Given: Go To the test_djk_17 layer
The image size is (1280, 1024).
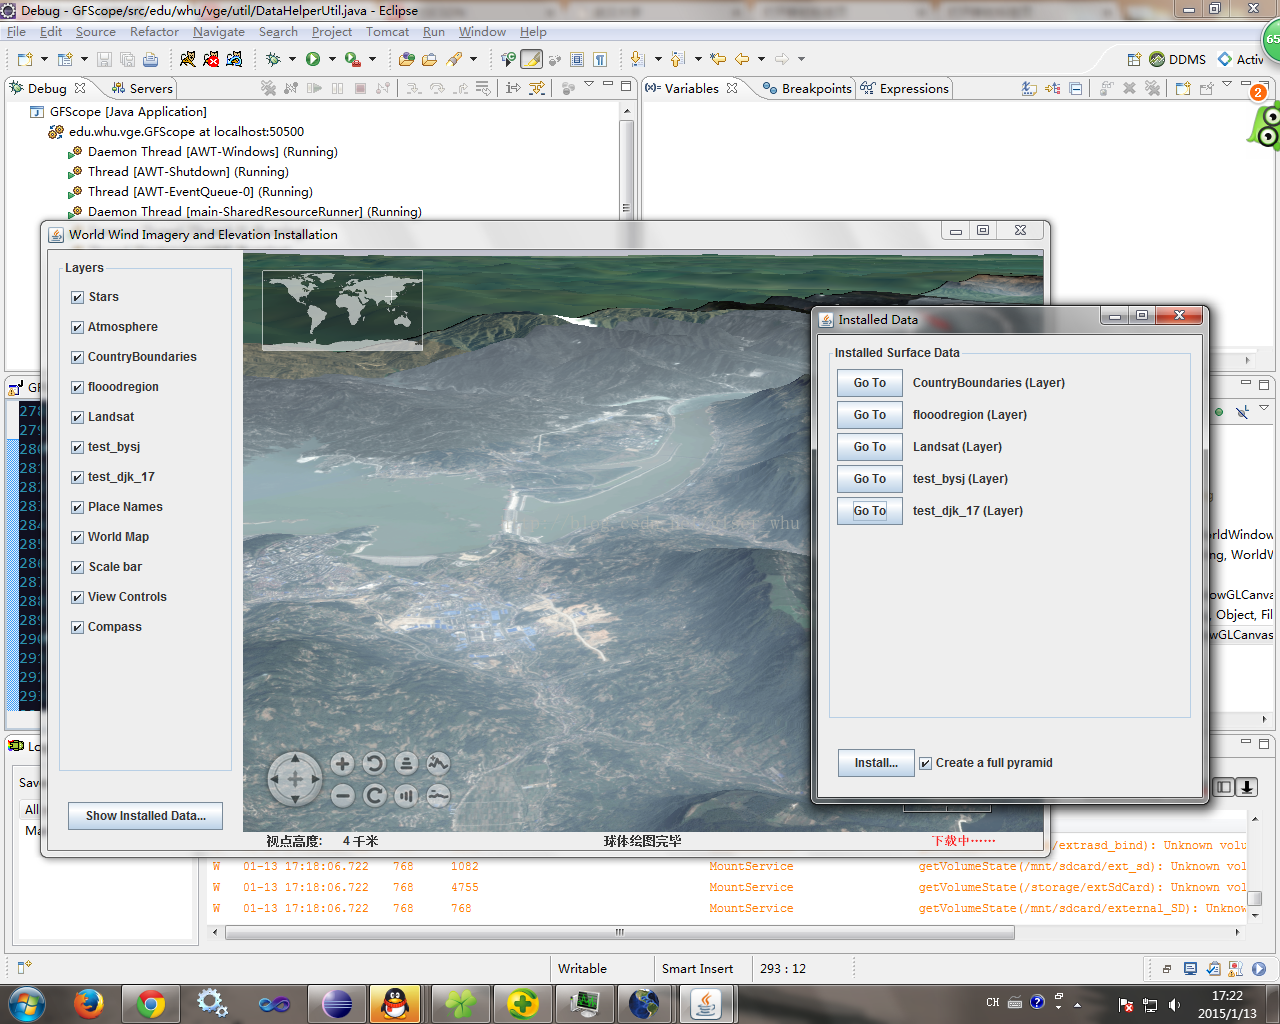Looking at the screenshot, I should click(x=870, y=511).
